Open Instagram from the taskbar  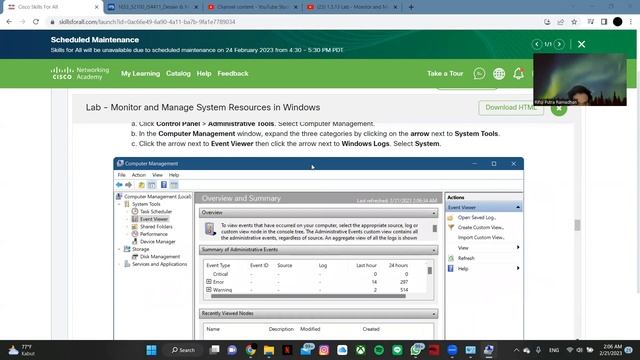[324, 350]
